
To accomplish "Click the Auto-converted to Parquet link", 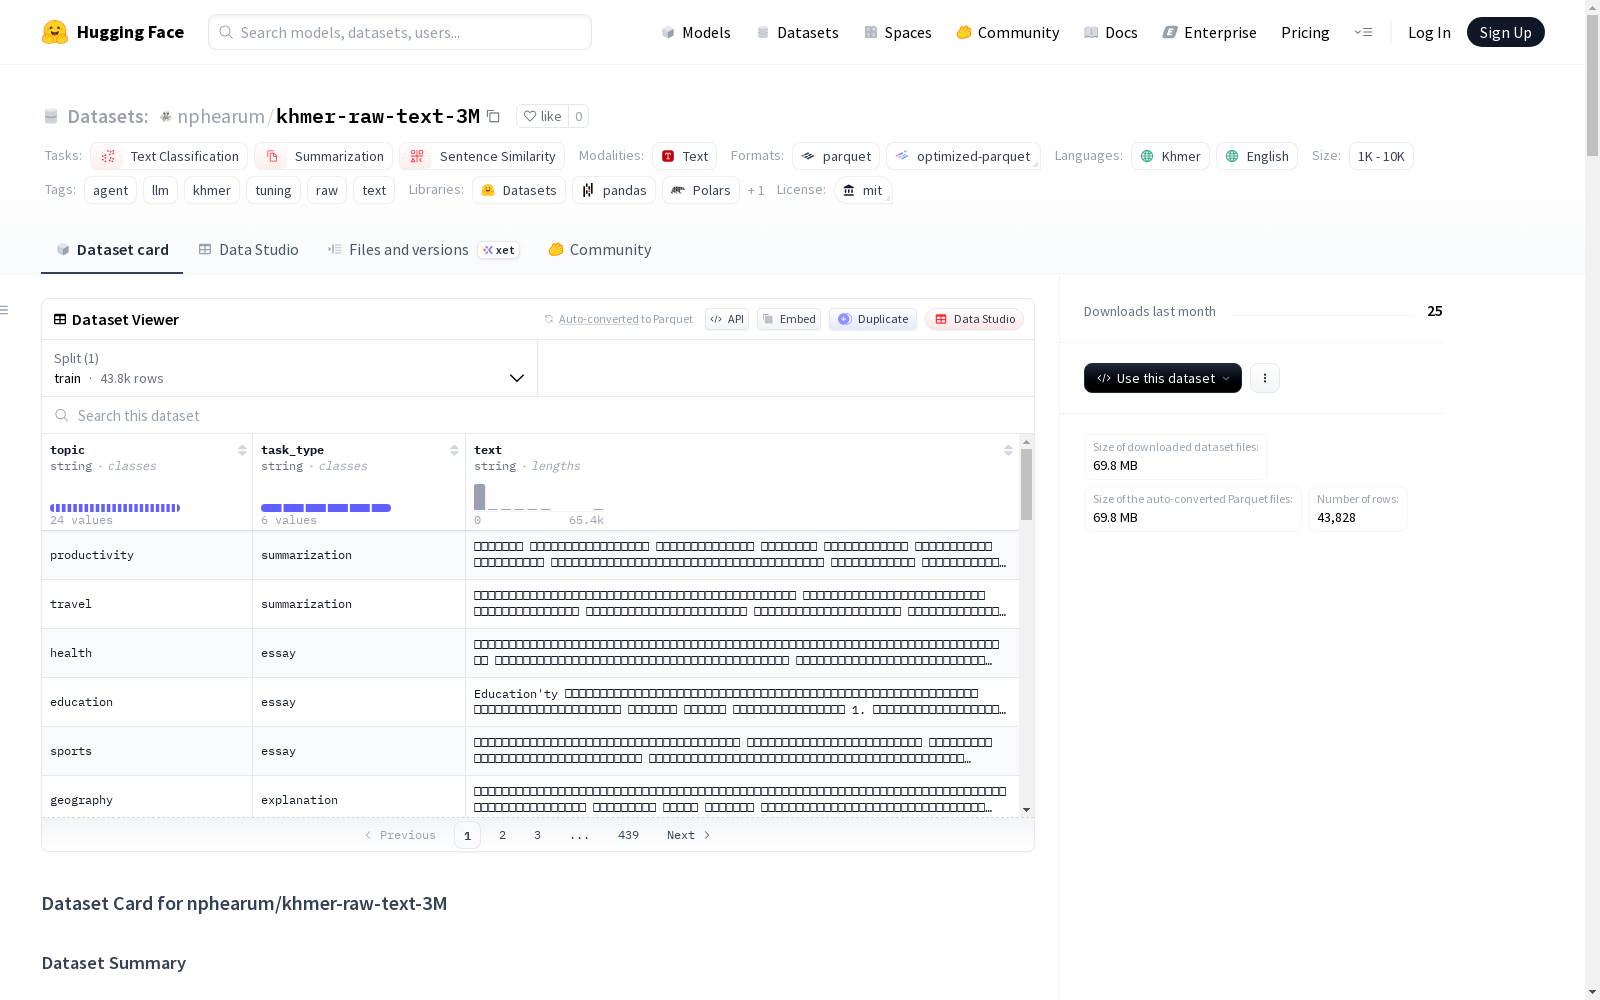I will click(618, 319).
